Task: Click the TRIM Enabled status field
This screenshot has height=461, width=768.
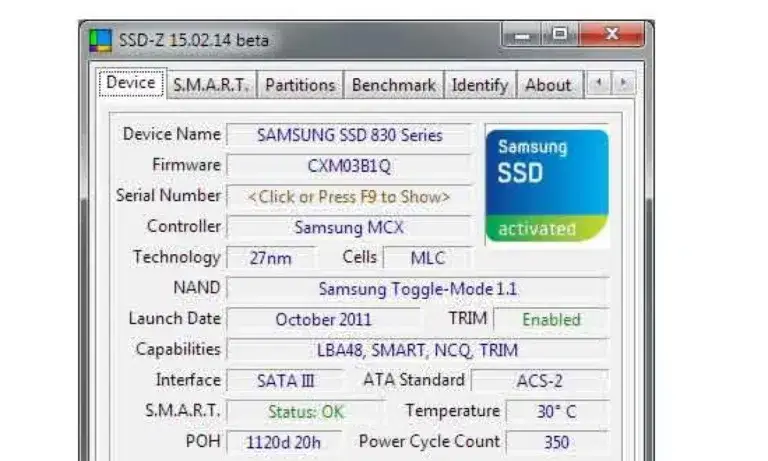Action: click(x=550, y=320)
